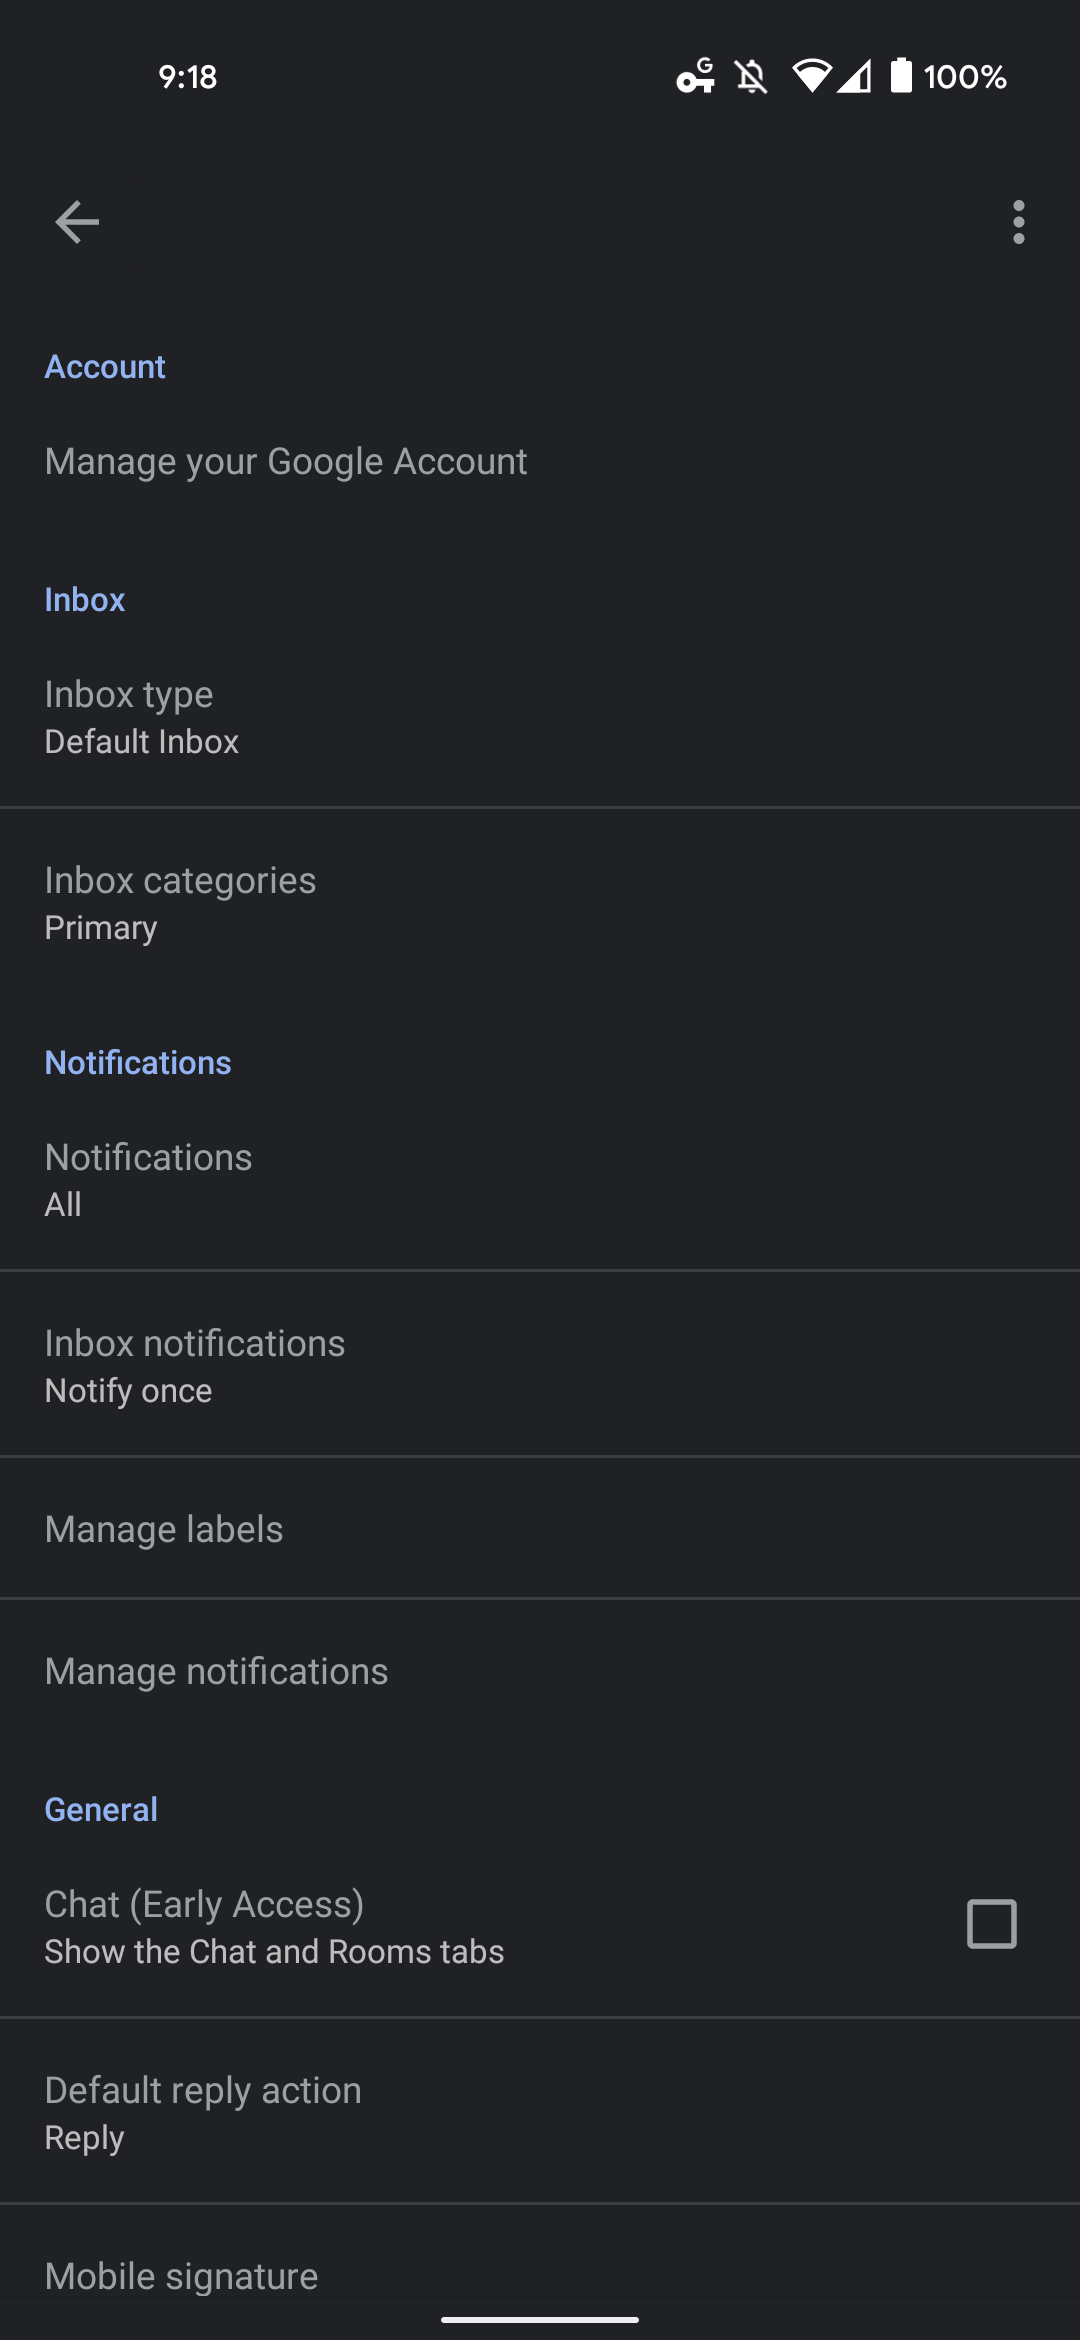Image resolution: width=1080 pixels, height=2340 pixels.
Task: Tap the back arrow icon
Action: click(x=77, y=222)
